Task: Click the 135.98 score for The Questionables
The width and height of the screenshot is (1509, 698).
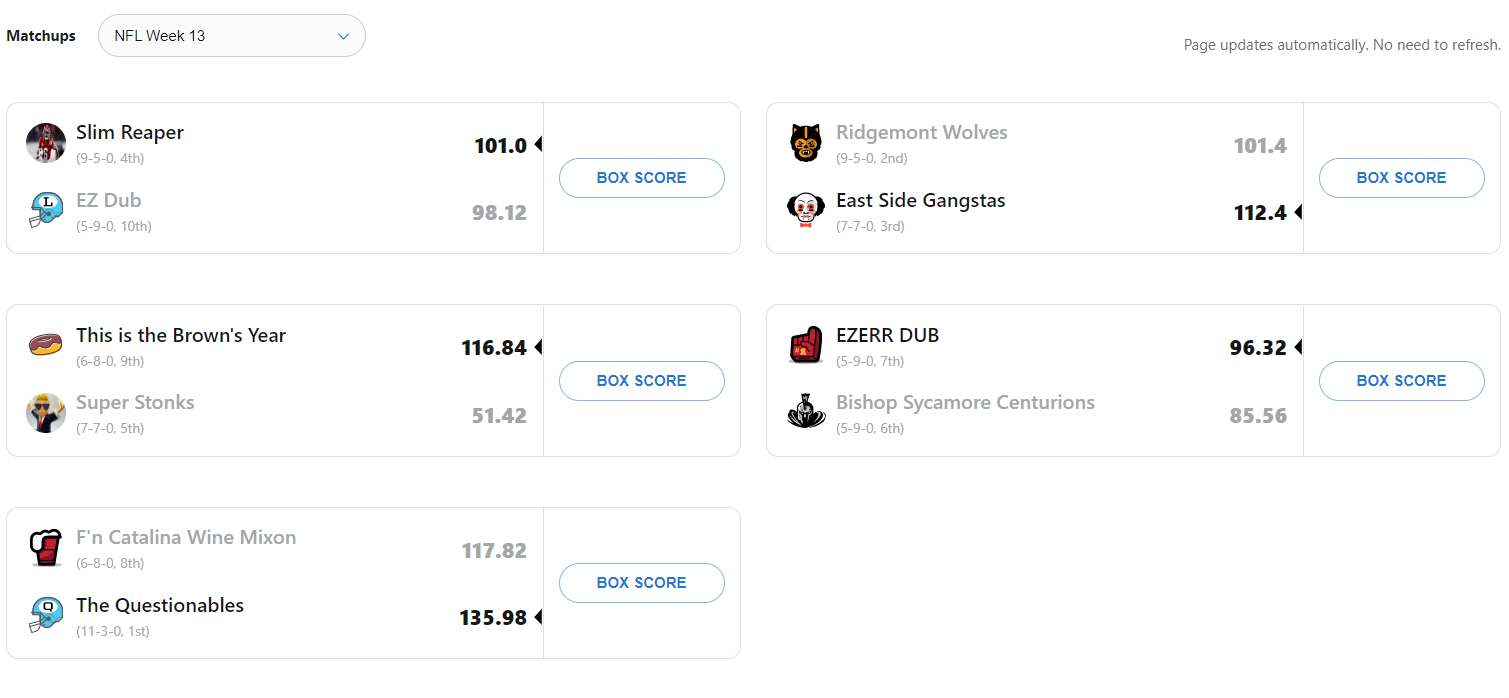Action: [493, 618]
